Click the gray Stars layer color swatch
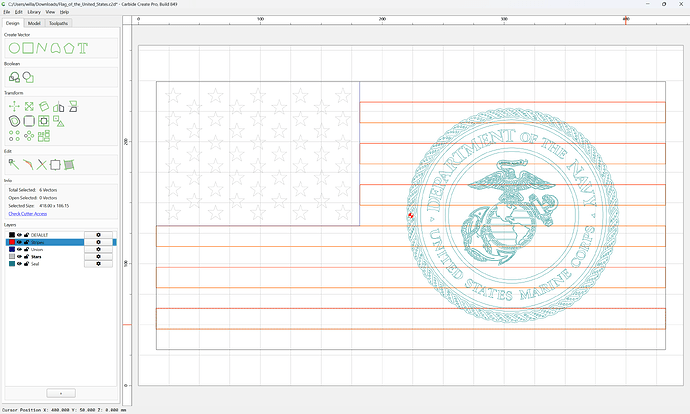Viewport: 690px width, 414px height. click(x=12, y=256)
